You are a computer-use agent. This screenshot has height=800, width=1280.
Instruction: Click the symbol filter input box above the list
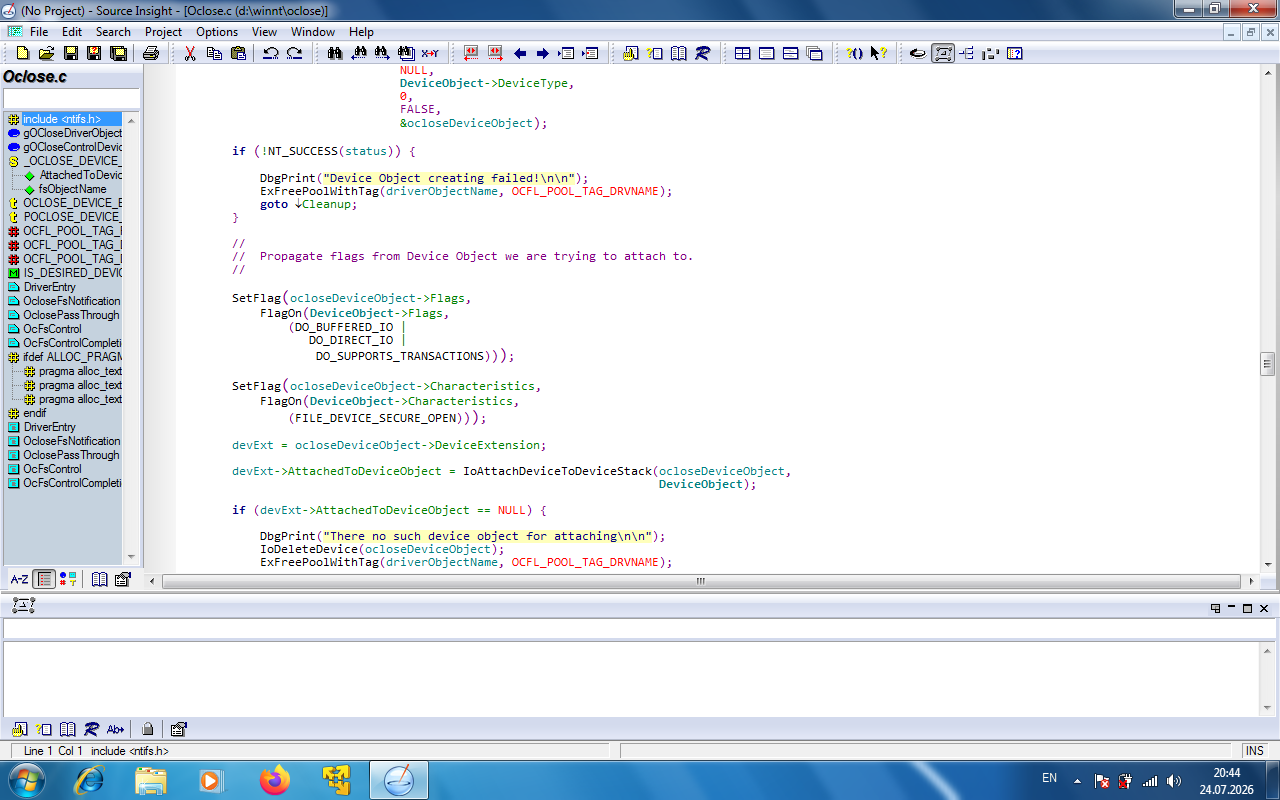71,98
